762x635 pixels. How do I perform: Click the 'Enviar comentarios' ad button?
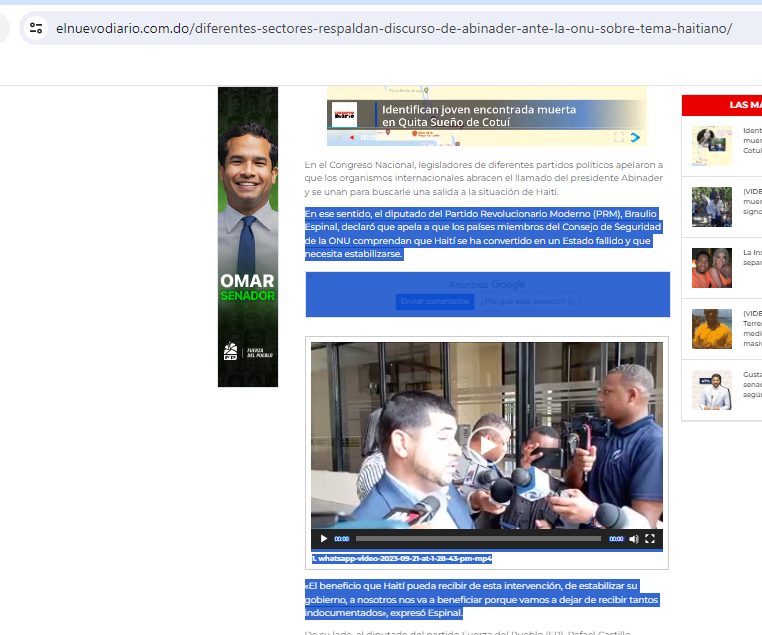[x=434, y=301]
